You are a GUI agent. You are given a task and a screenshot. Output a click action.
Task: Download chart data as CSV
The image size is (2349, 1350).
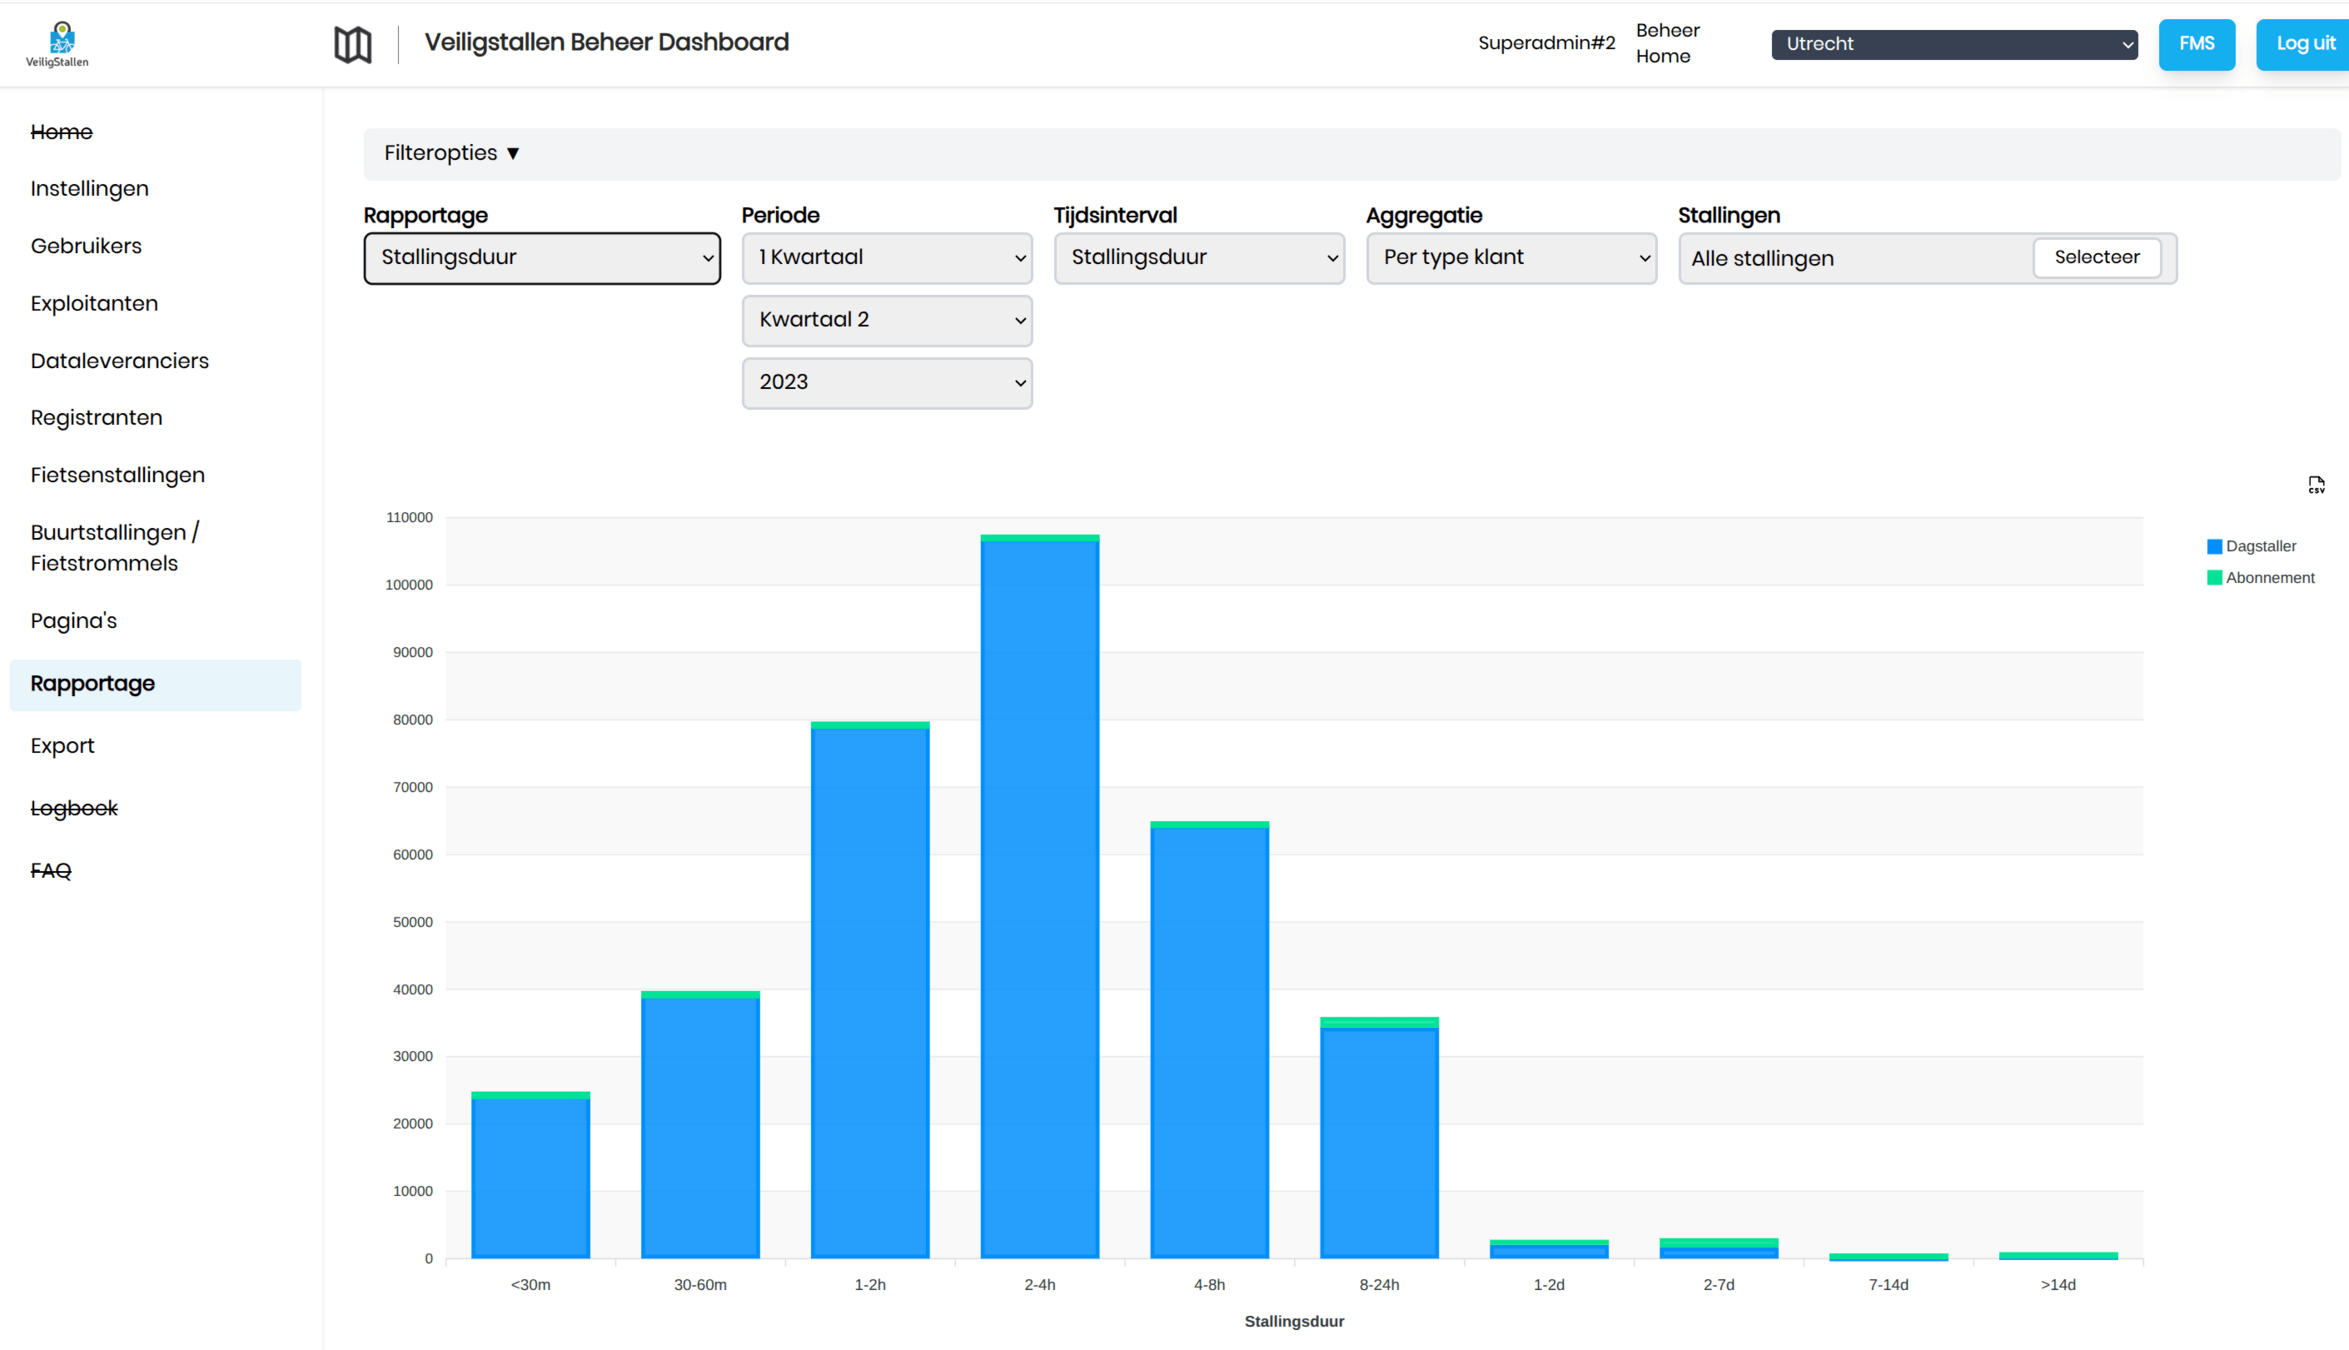[2316, 486]
